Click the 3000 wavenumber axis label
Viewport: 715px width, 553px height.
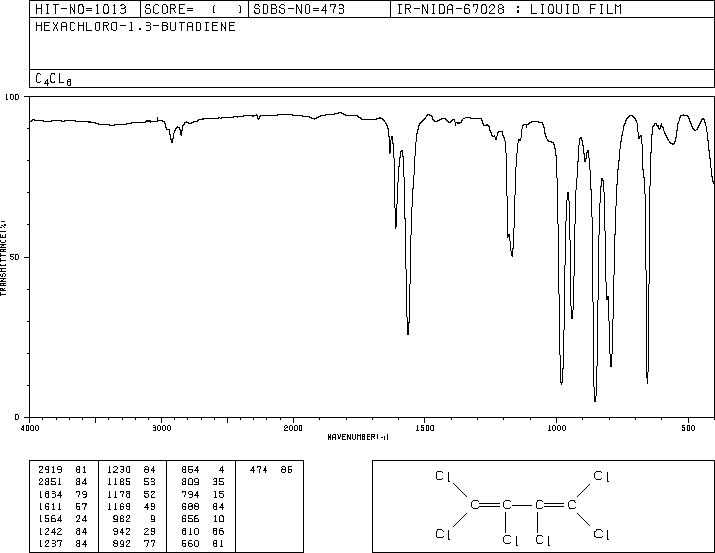pyautogui.click(x=161, y=428)
